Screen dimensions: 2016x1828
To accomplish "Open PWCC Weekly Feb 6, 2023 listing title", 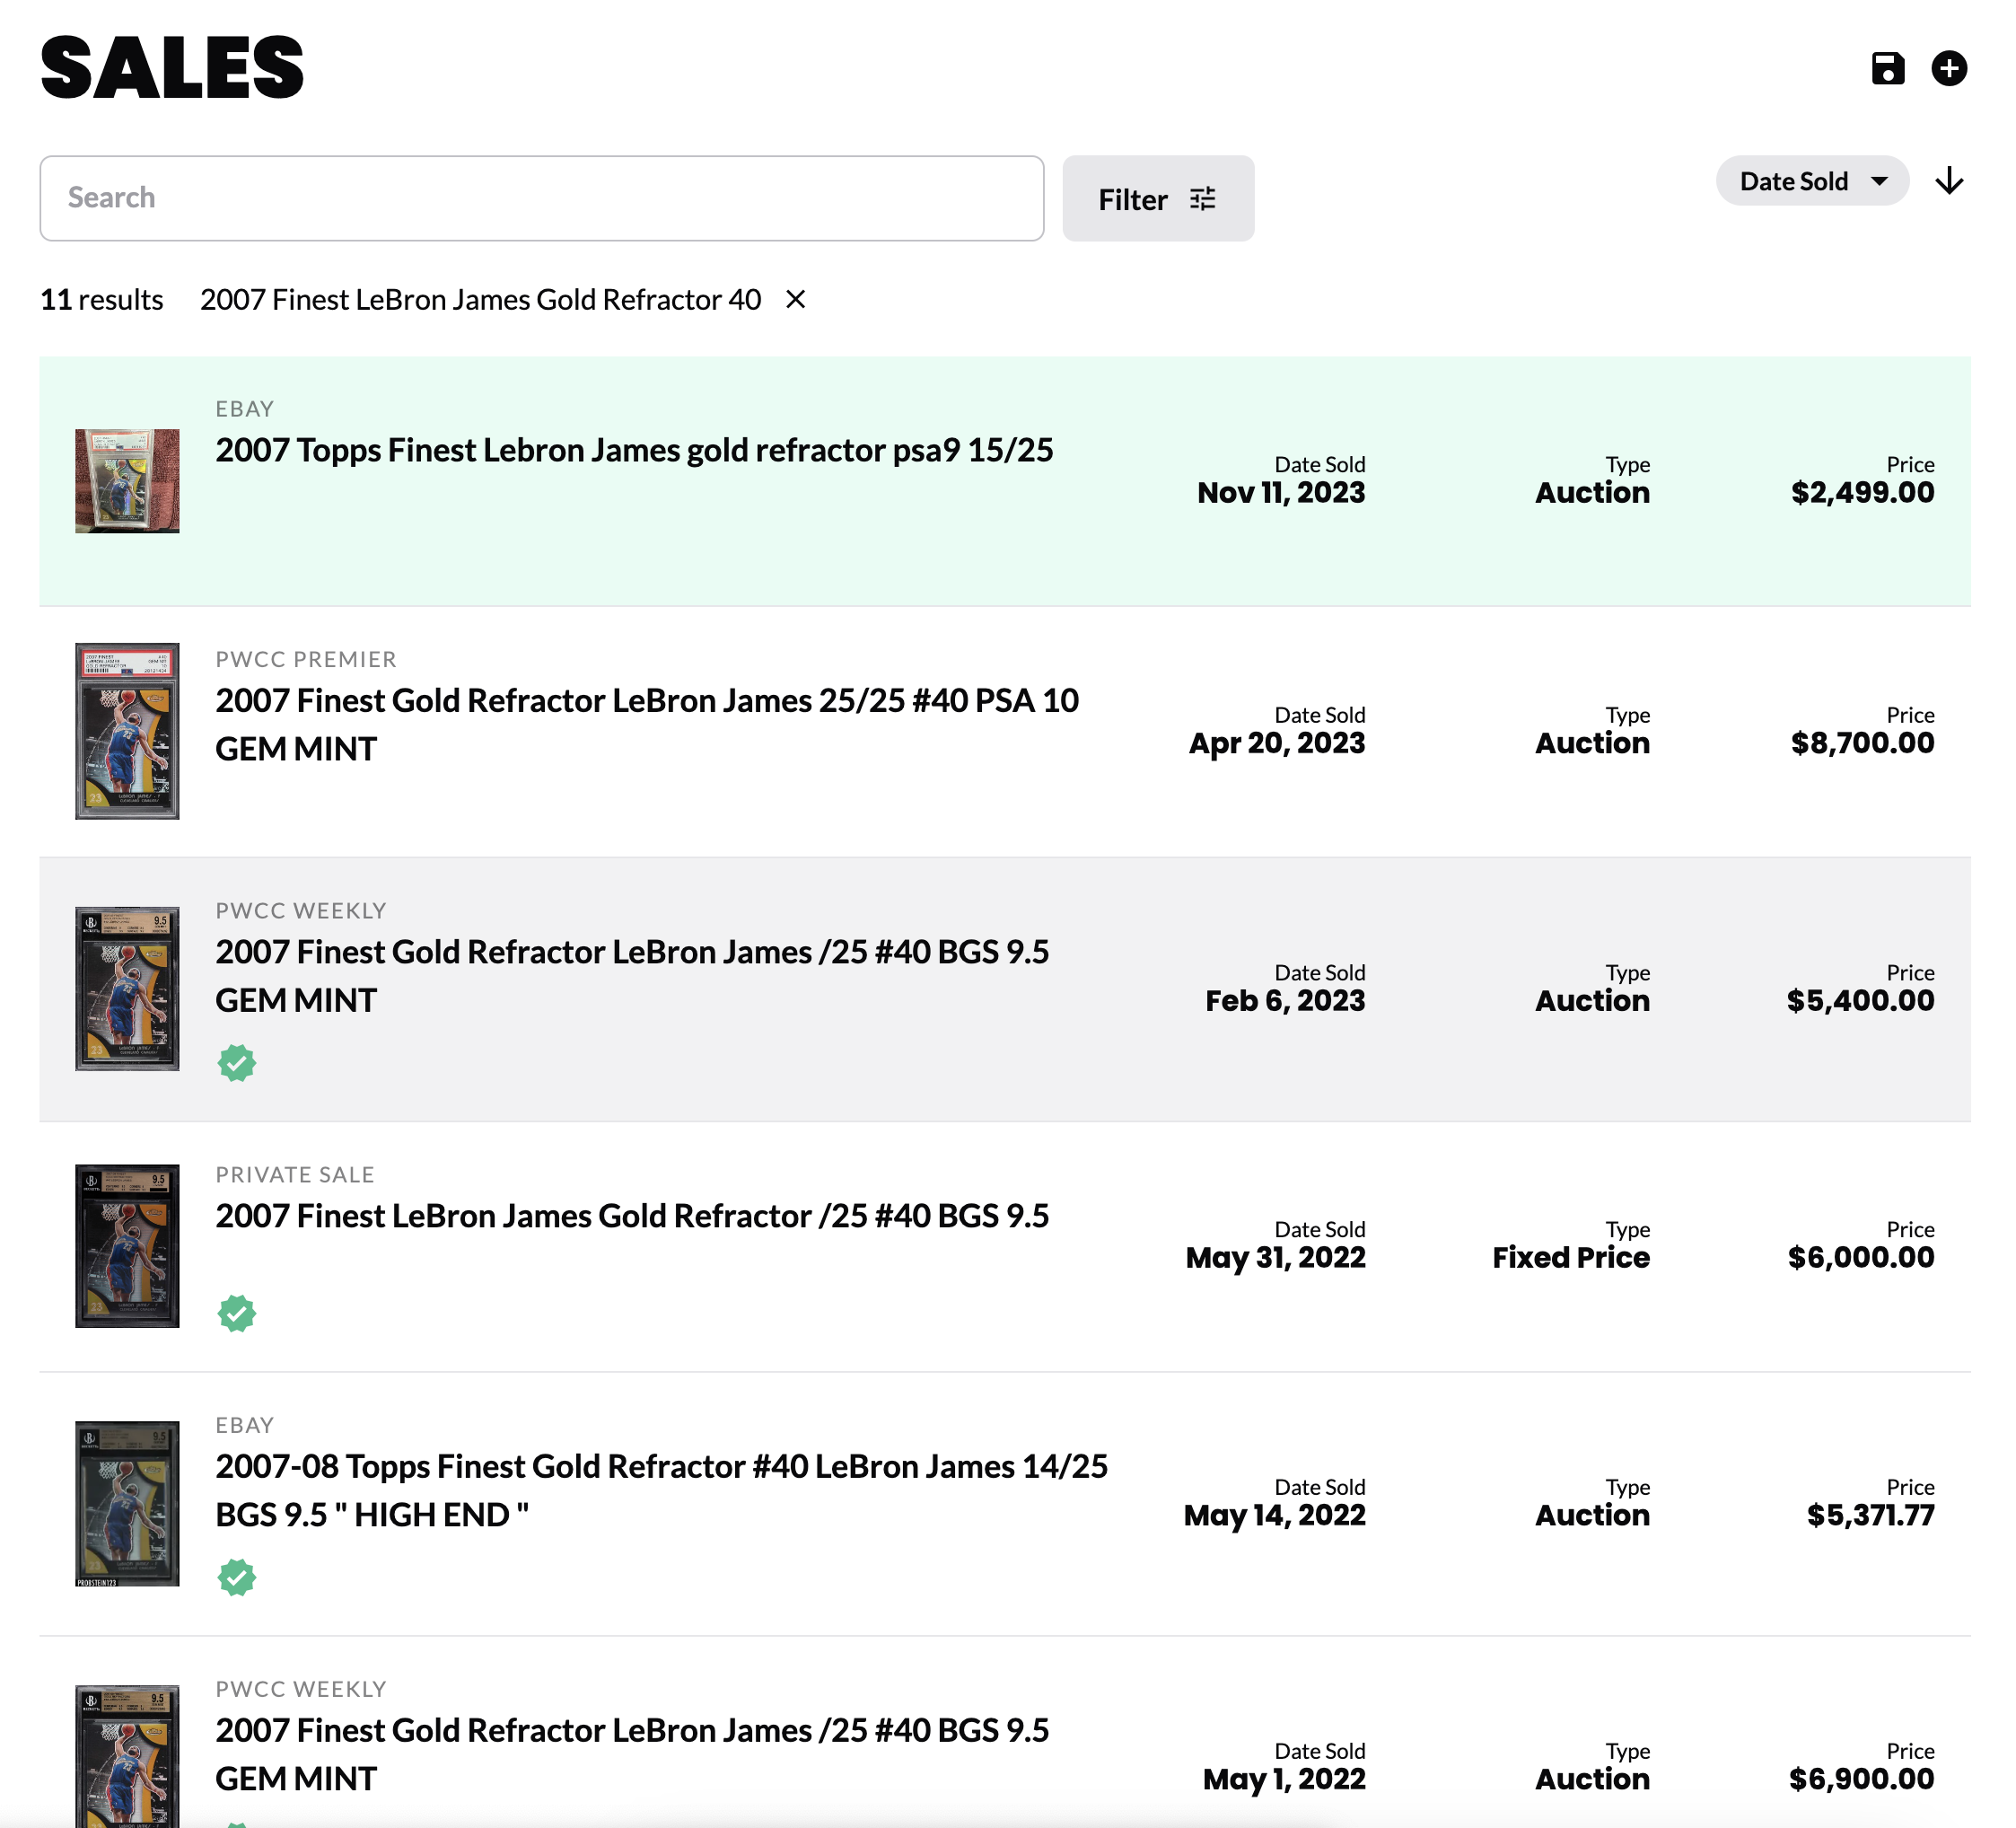I will [x=632, y=976].
